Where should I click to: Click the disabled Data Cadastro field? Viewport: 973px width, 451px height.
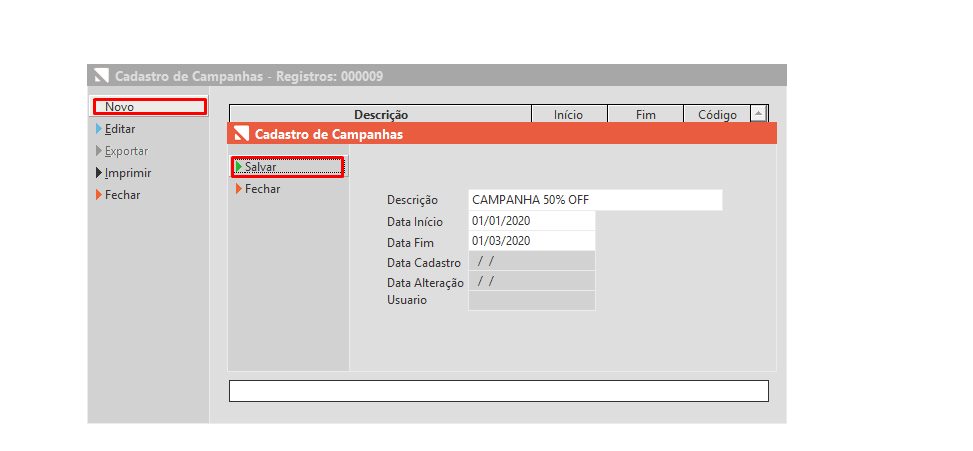[532, 261]
